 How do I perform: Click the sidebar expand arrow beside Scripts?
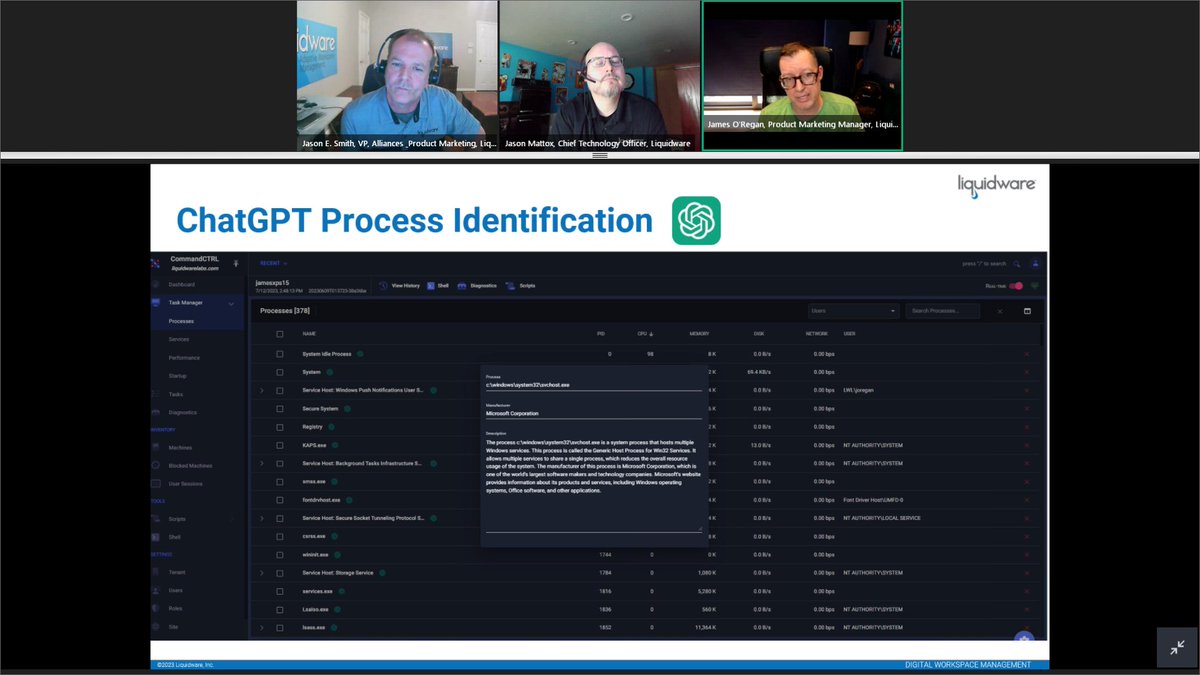[232, 519]
